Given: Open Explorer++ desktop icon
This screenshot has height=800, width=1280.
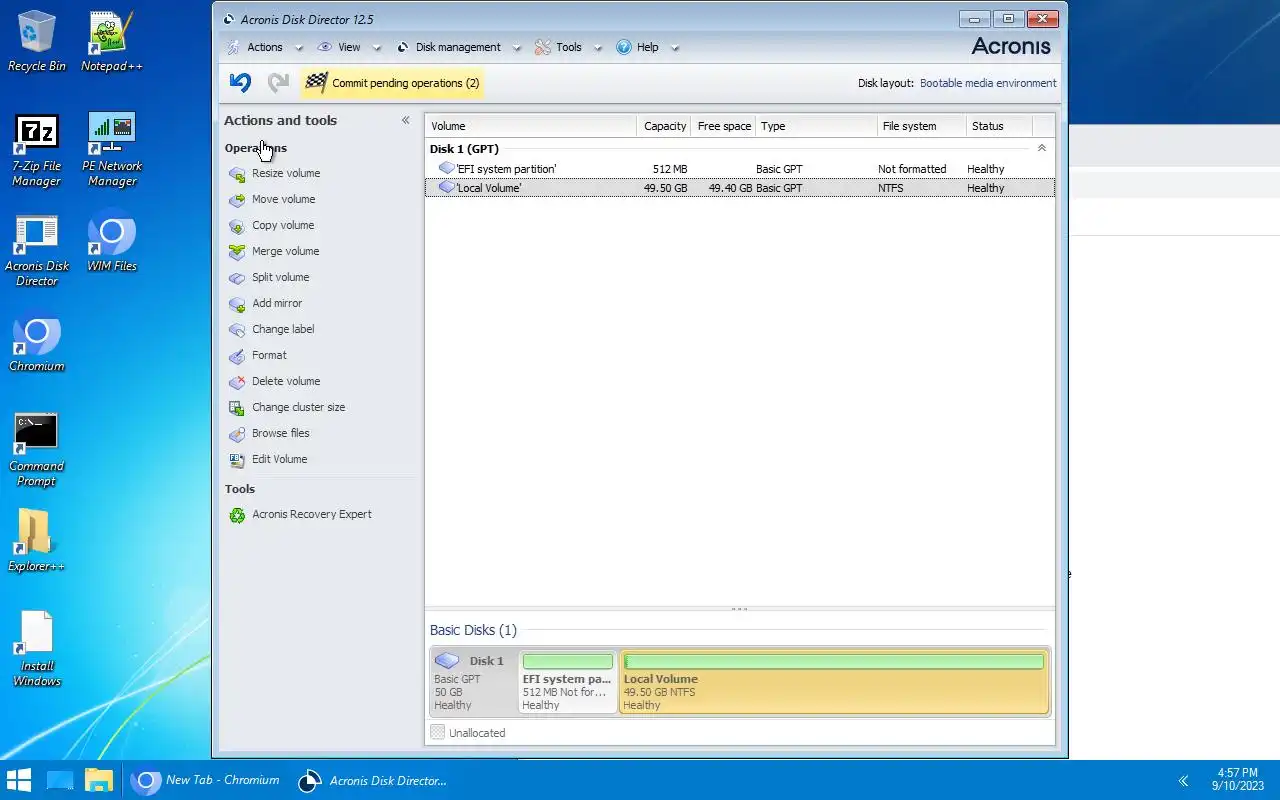Looking at the screenshot, I should click(37, 541).
